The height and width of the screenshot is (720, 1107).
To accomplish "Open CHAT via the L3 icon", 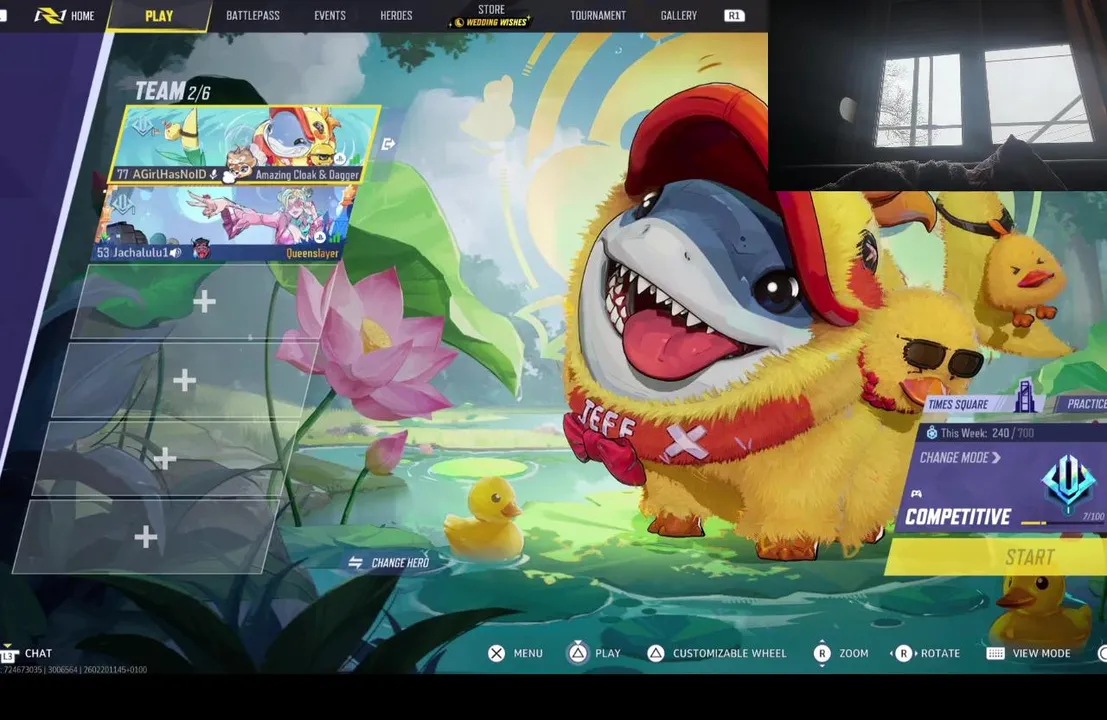I will (x=8, y=654).
